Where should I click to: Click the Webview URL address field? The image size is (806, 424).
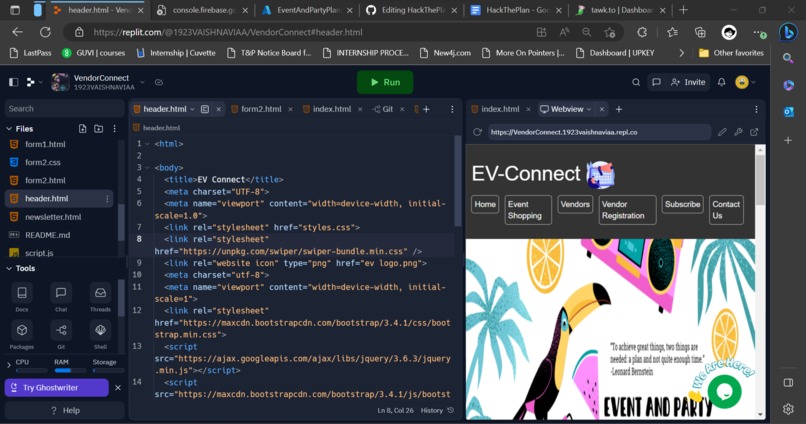point(599,132)
